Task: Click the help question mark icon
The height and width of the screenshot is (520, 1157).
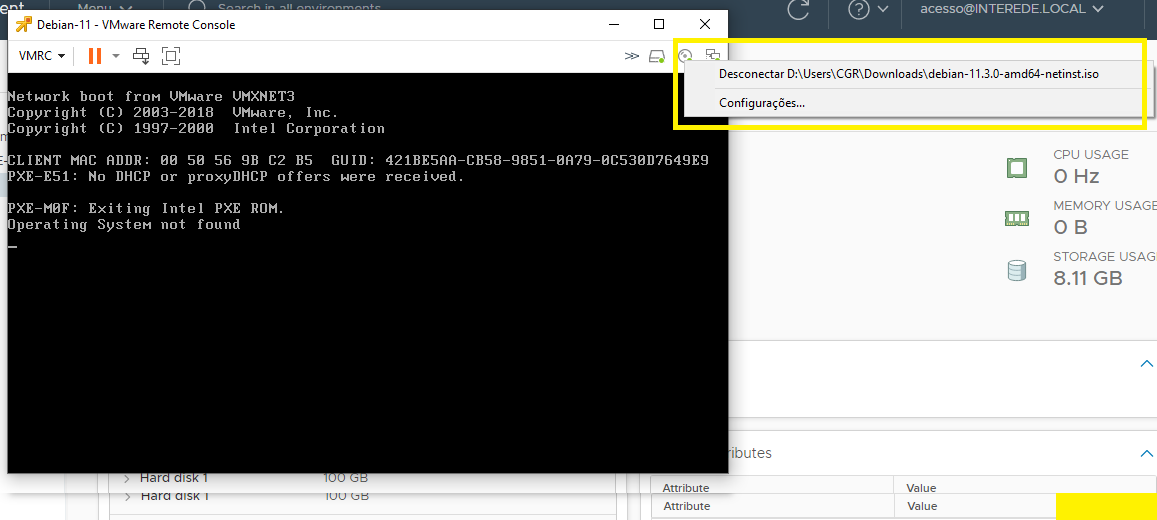Action: 859,10
